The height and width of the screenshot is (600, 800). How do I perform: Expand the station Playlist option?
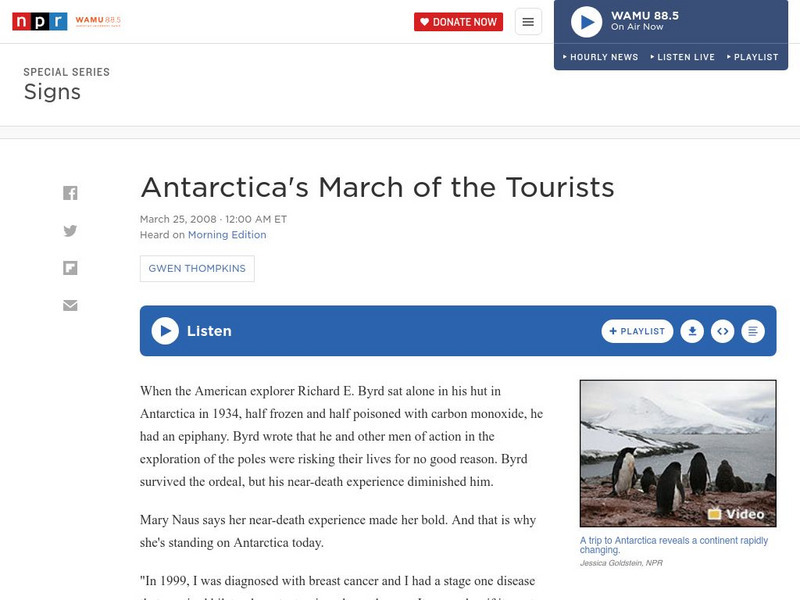pyautogui.click(x=752, y=57)
